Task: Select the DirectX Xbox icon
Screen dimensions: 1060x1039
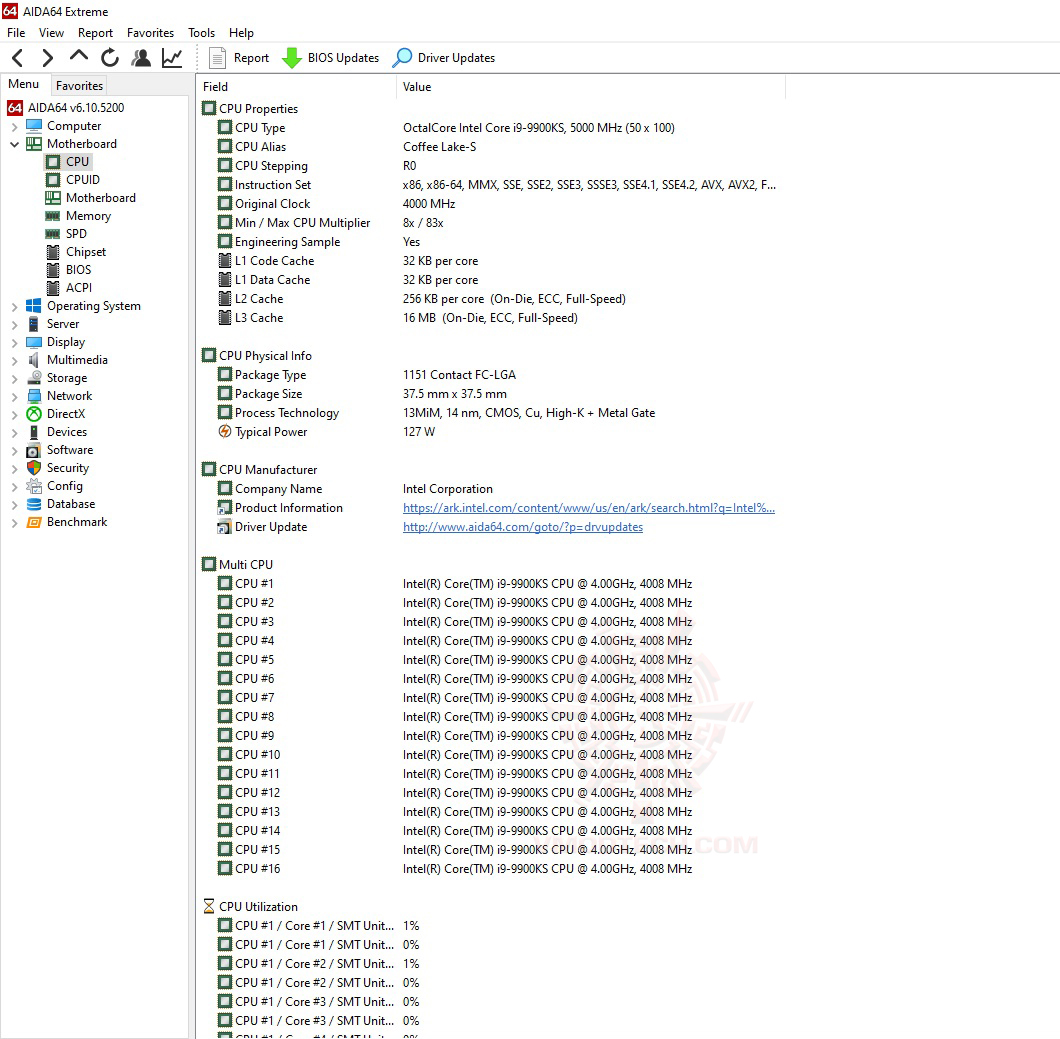Action: tap(34, 414)
